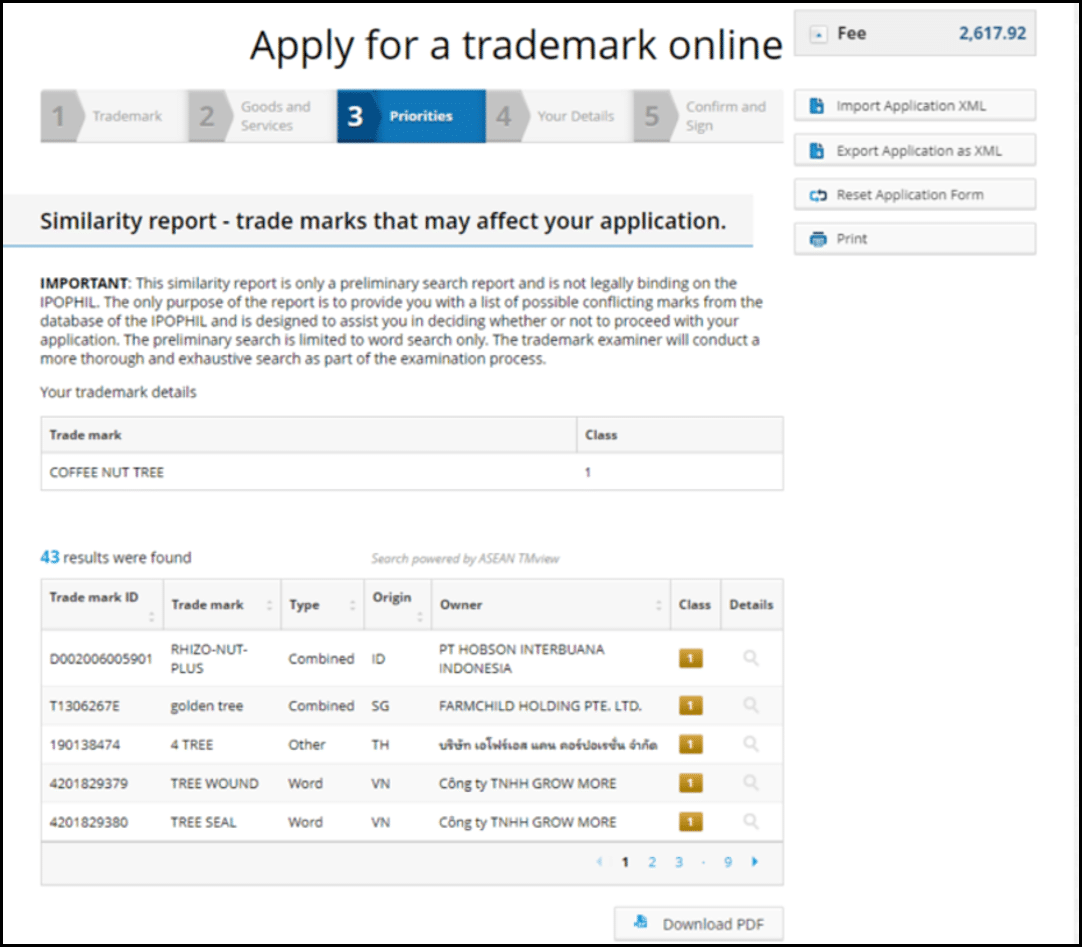Image resolution: width=1082 pixels, height=947 pixels.
Task: Click details magnifier for TREE SEAL
Action: (750, 822)
